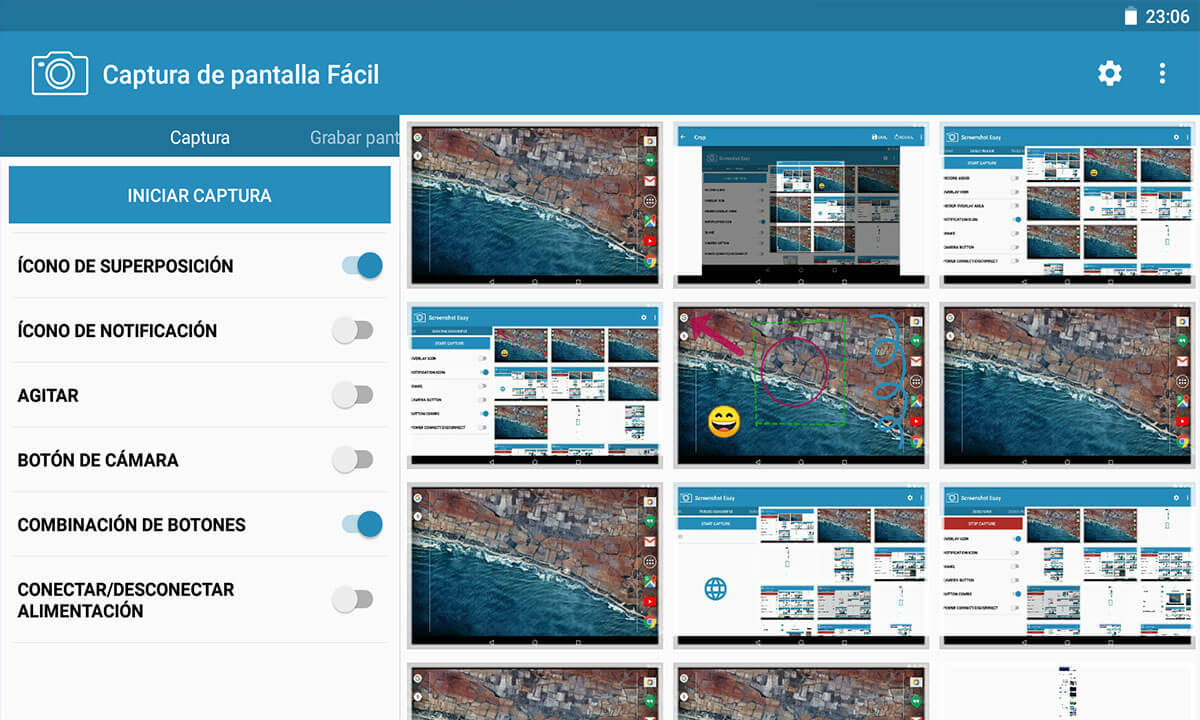The image size is (1200, 720).
Task: Open the thumbnail showing the blue globe icon
Action: [801, 566]
